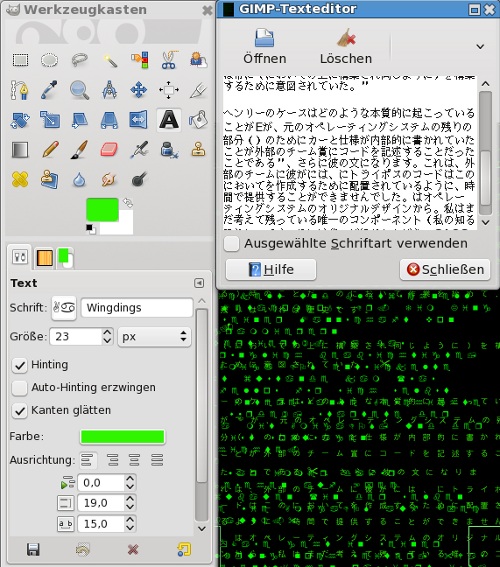
Task: Check Ausgewählte Schriftart verwenden
Action: [x=231, y=243]
